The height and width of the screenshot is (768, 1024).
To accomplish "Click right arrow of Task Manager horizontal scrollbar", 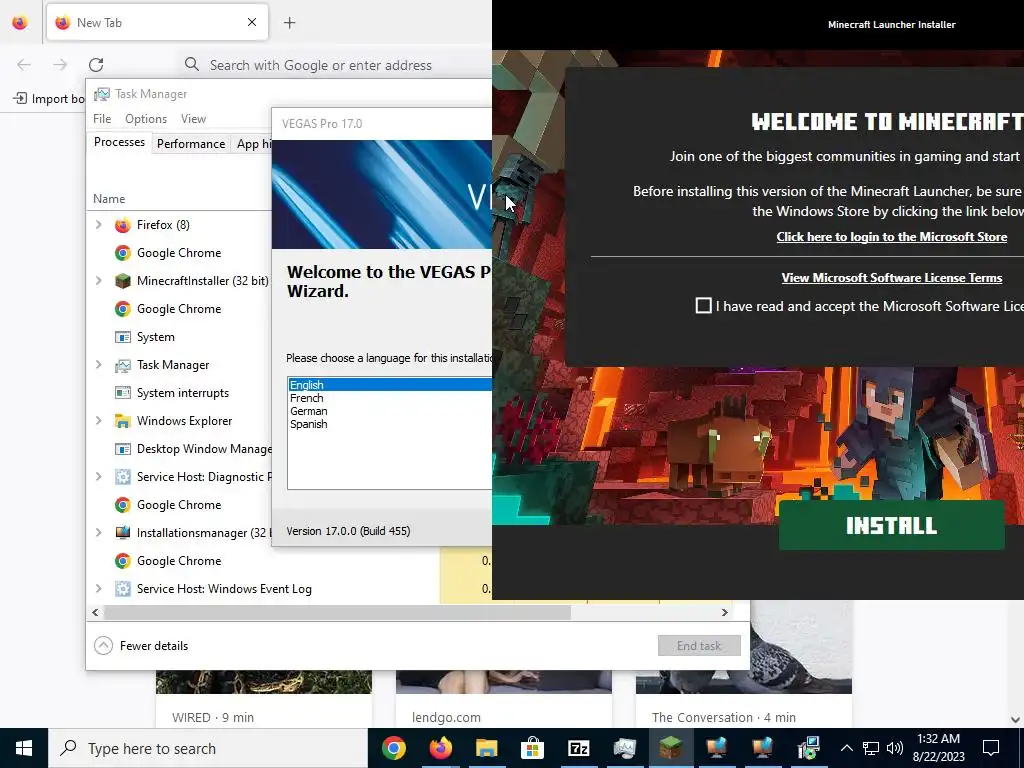I will 724,613.
